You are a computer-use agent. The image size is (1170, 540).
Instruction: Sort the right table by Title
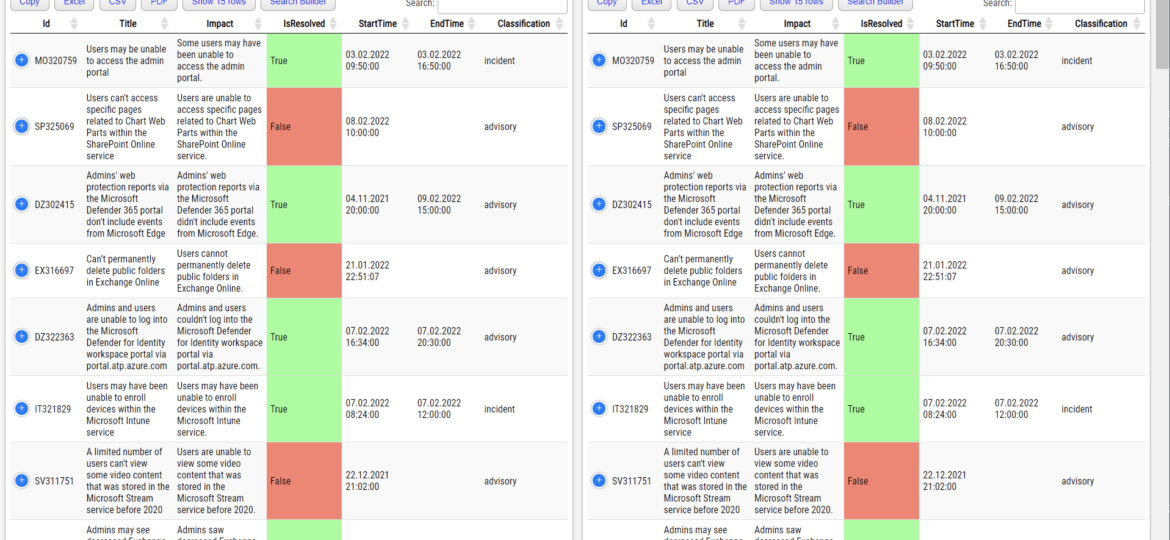pos(705,24)
